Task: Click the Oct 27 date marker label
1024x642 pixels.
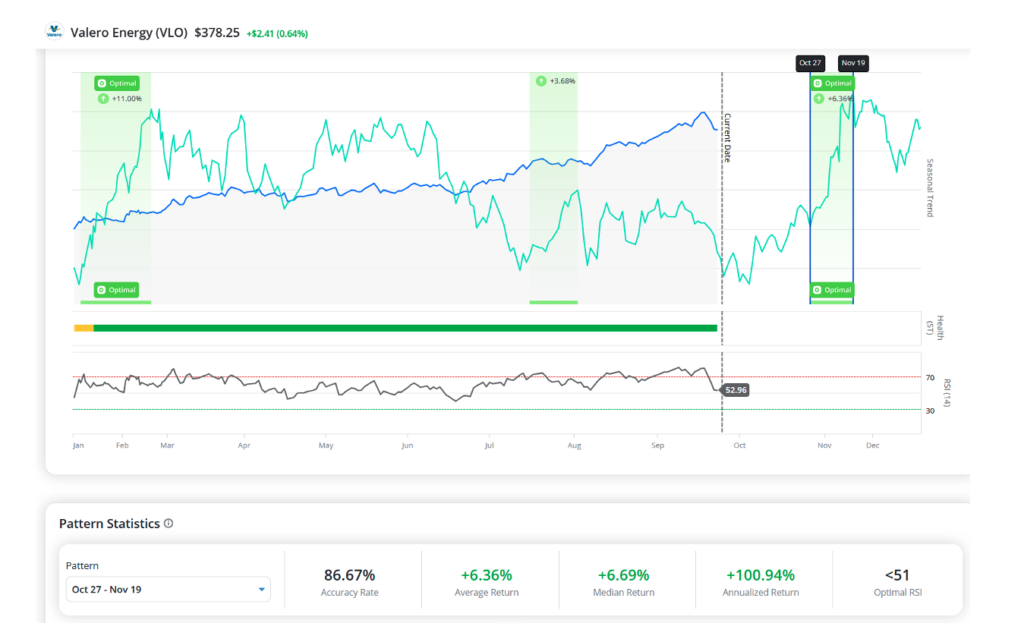Action: coord(810,63)
